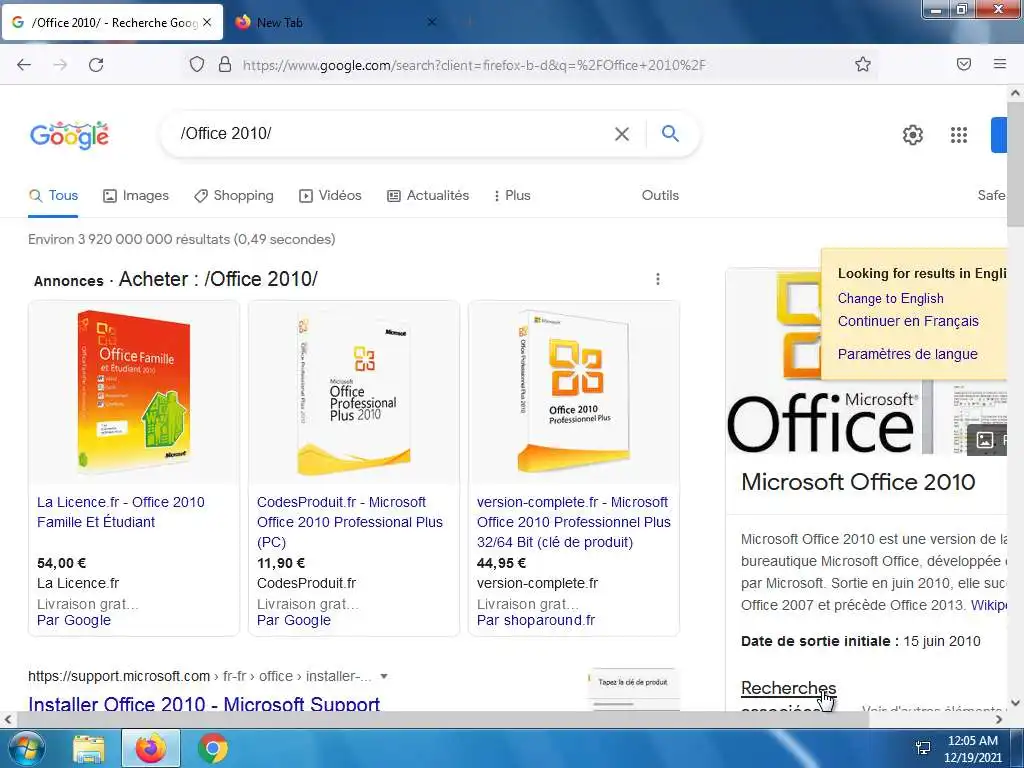This screenshot has height=768, width=1024.
Task: Click the Office 2010 Professionnel Plus box image
Action: click(x=574, y=392)
